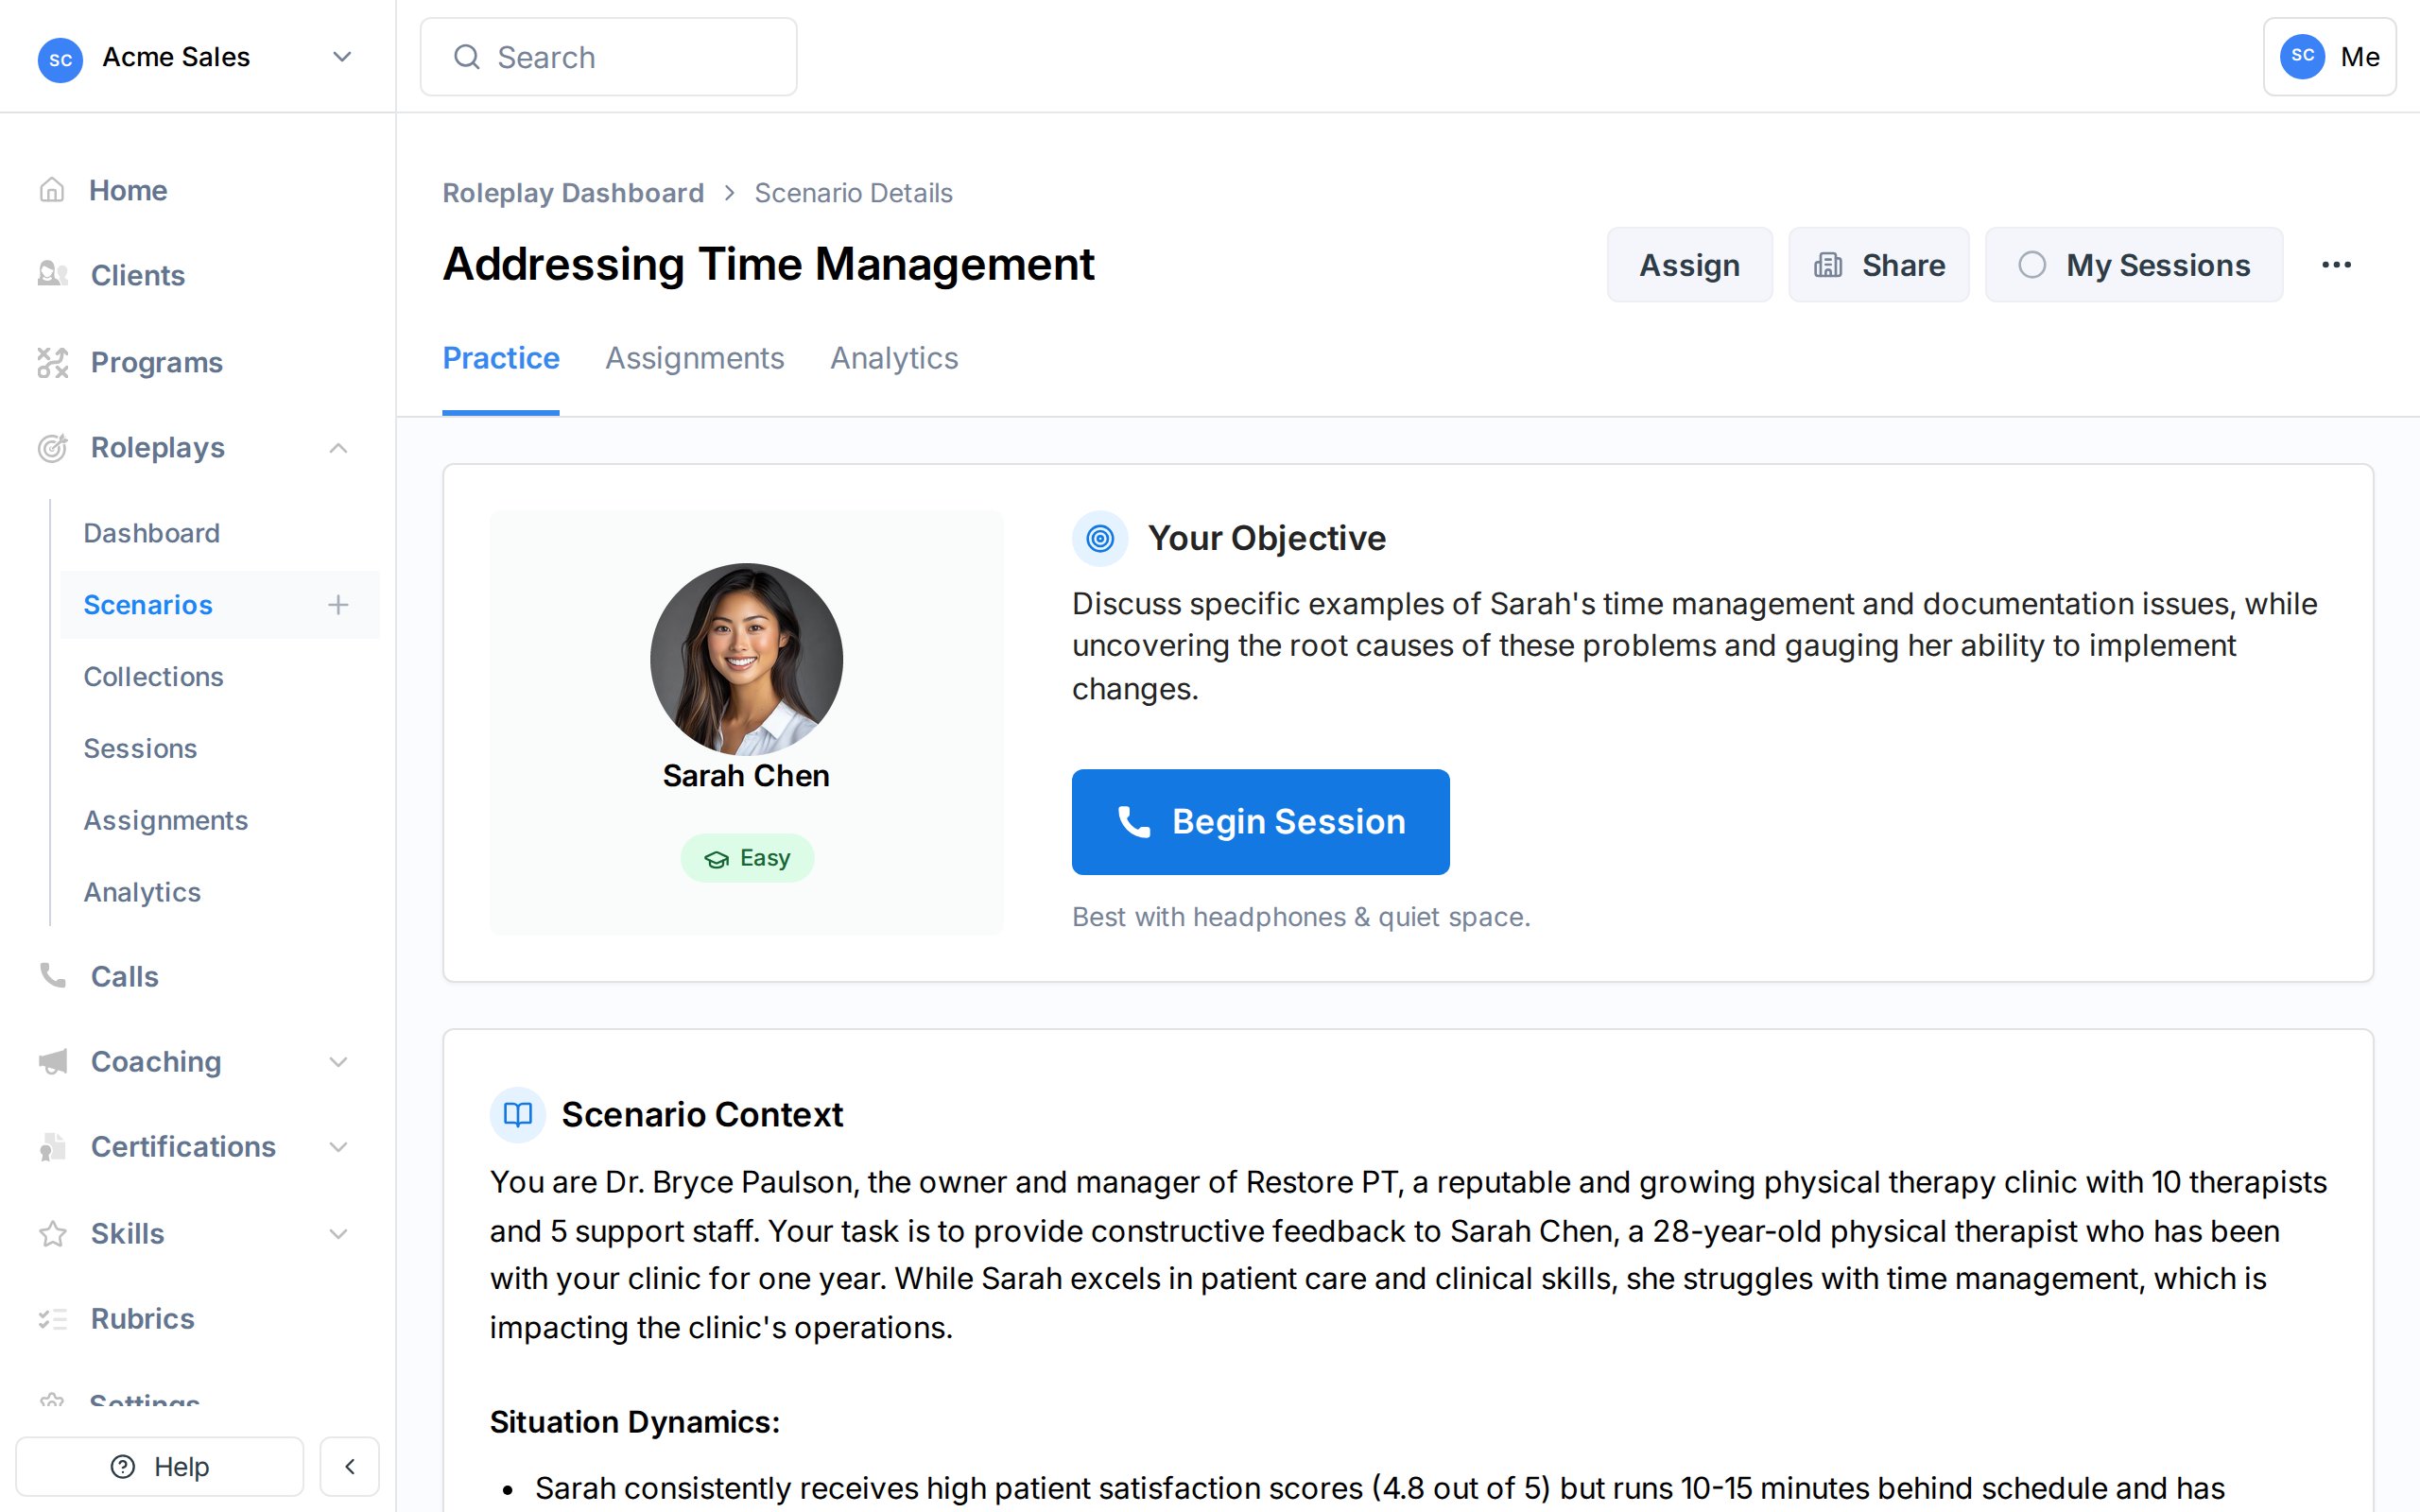The width and height of the screenshot is (2420, 1512).
Task: Open Analytics in the sidebar
Action: click(x=142, y=892)
